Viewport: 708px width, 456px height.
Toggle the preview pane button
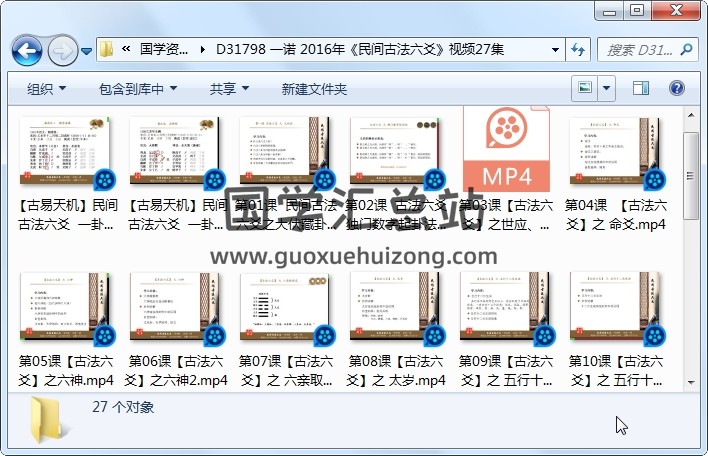click(641, 89)
